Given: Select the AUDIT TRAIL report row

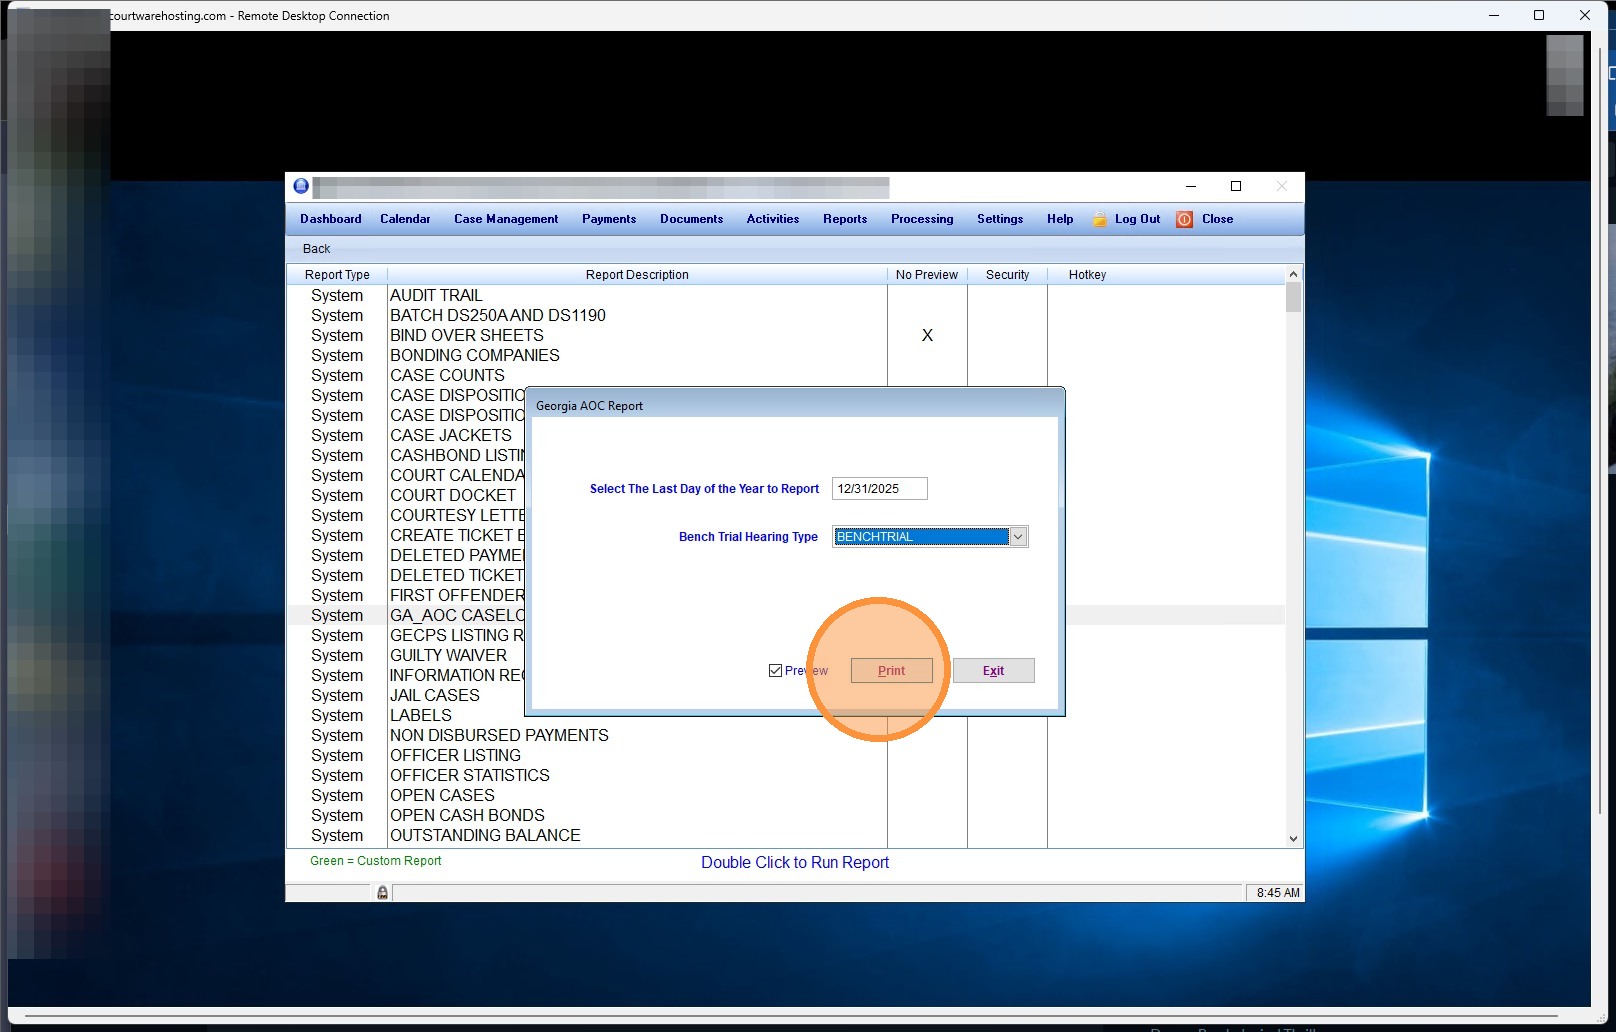Looking at the screenshot, I should pos(436,296).
